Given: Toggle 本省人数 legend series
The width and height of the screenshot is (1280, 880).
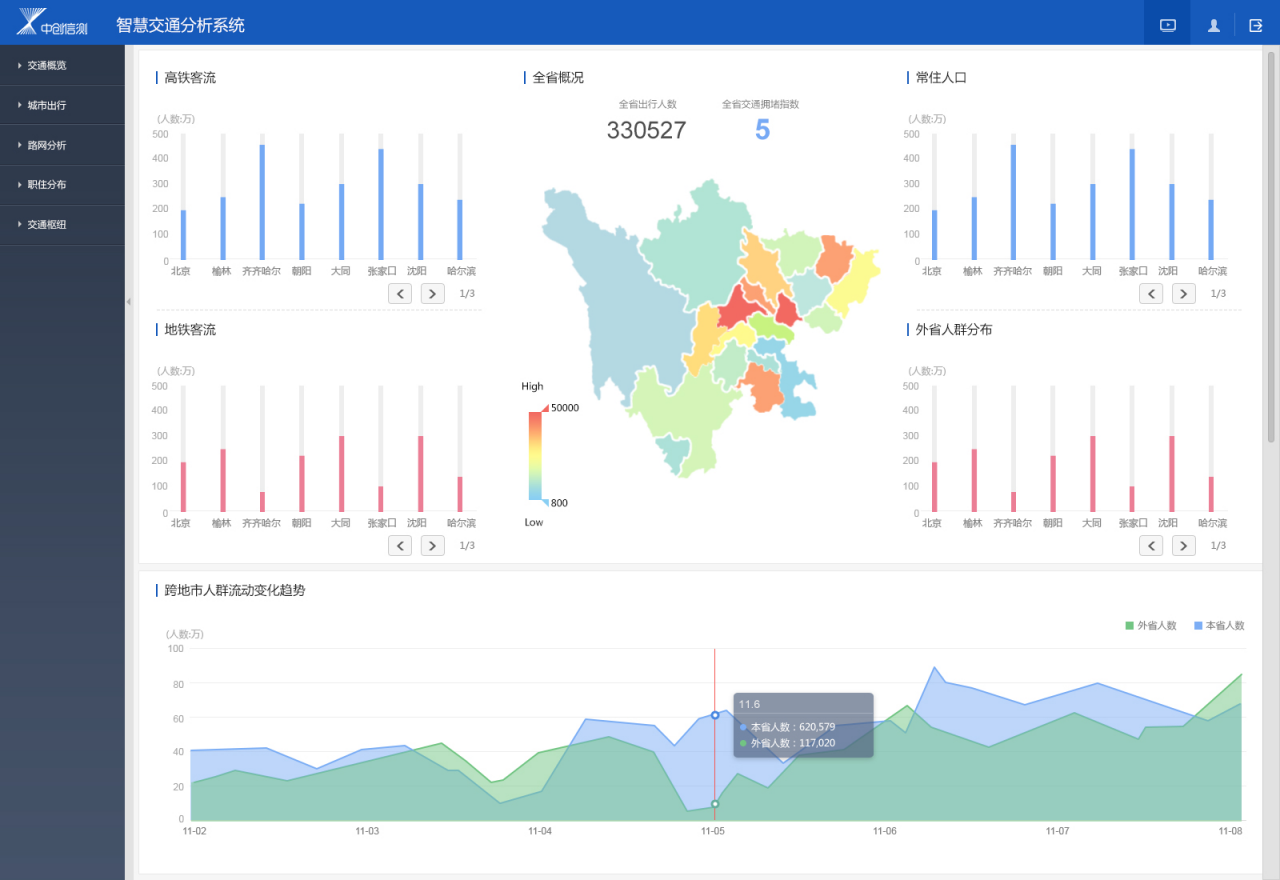Looking at the screenshot, I should coord(1219,626).
